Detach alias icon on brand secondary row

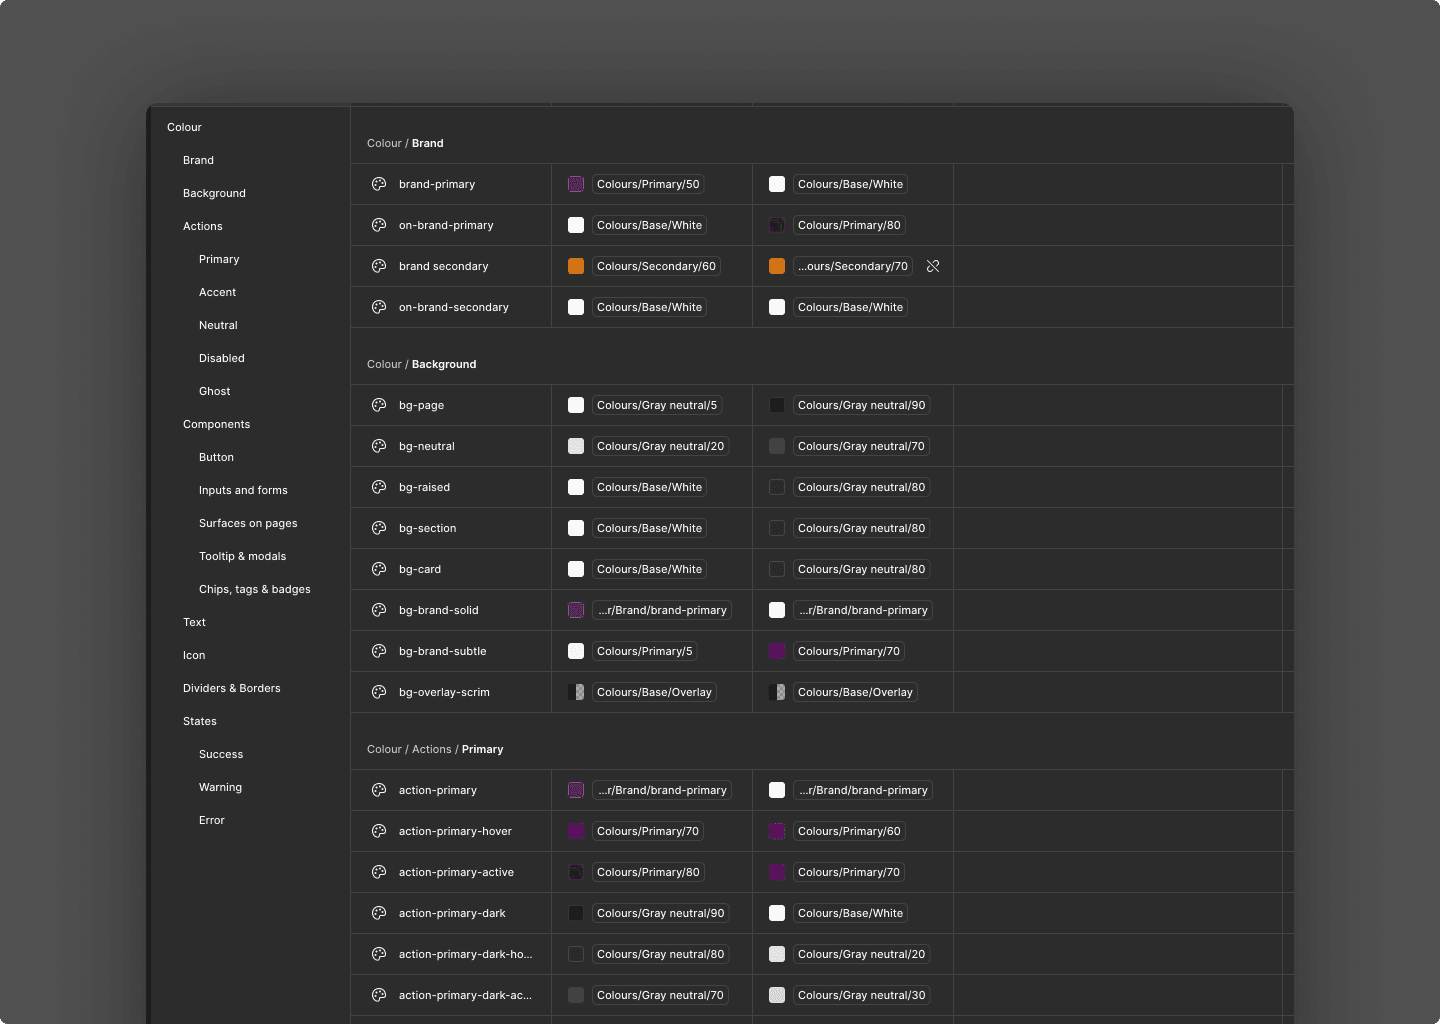tap(933, 266)
